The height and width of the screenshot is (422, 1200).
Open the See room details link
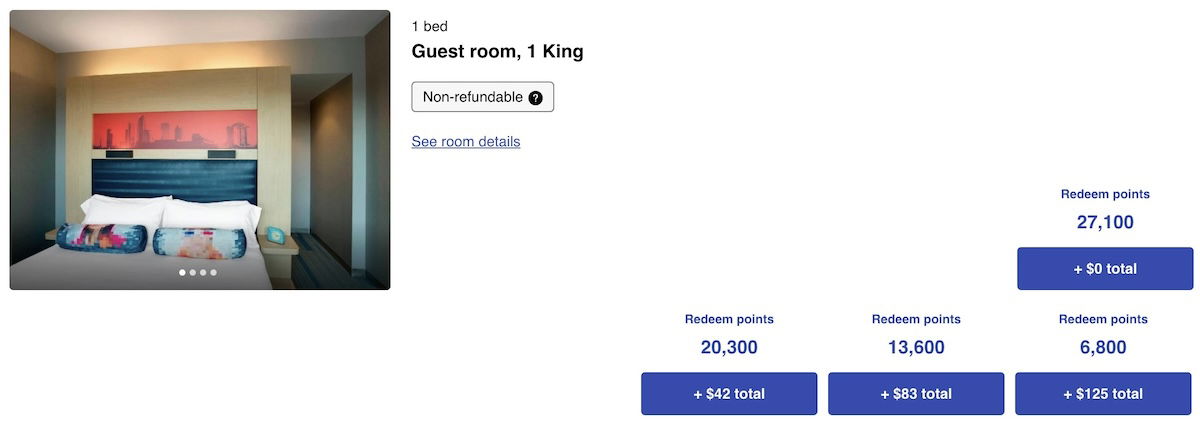[466, 142]
